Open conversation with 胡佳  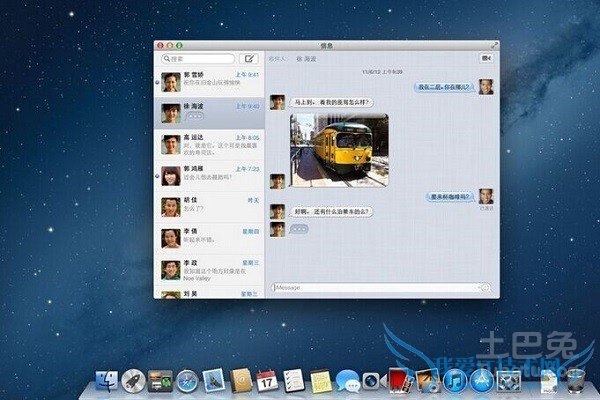tap(209, 207)
